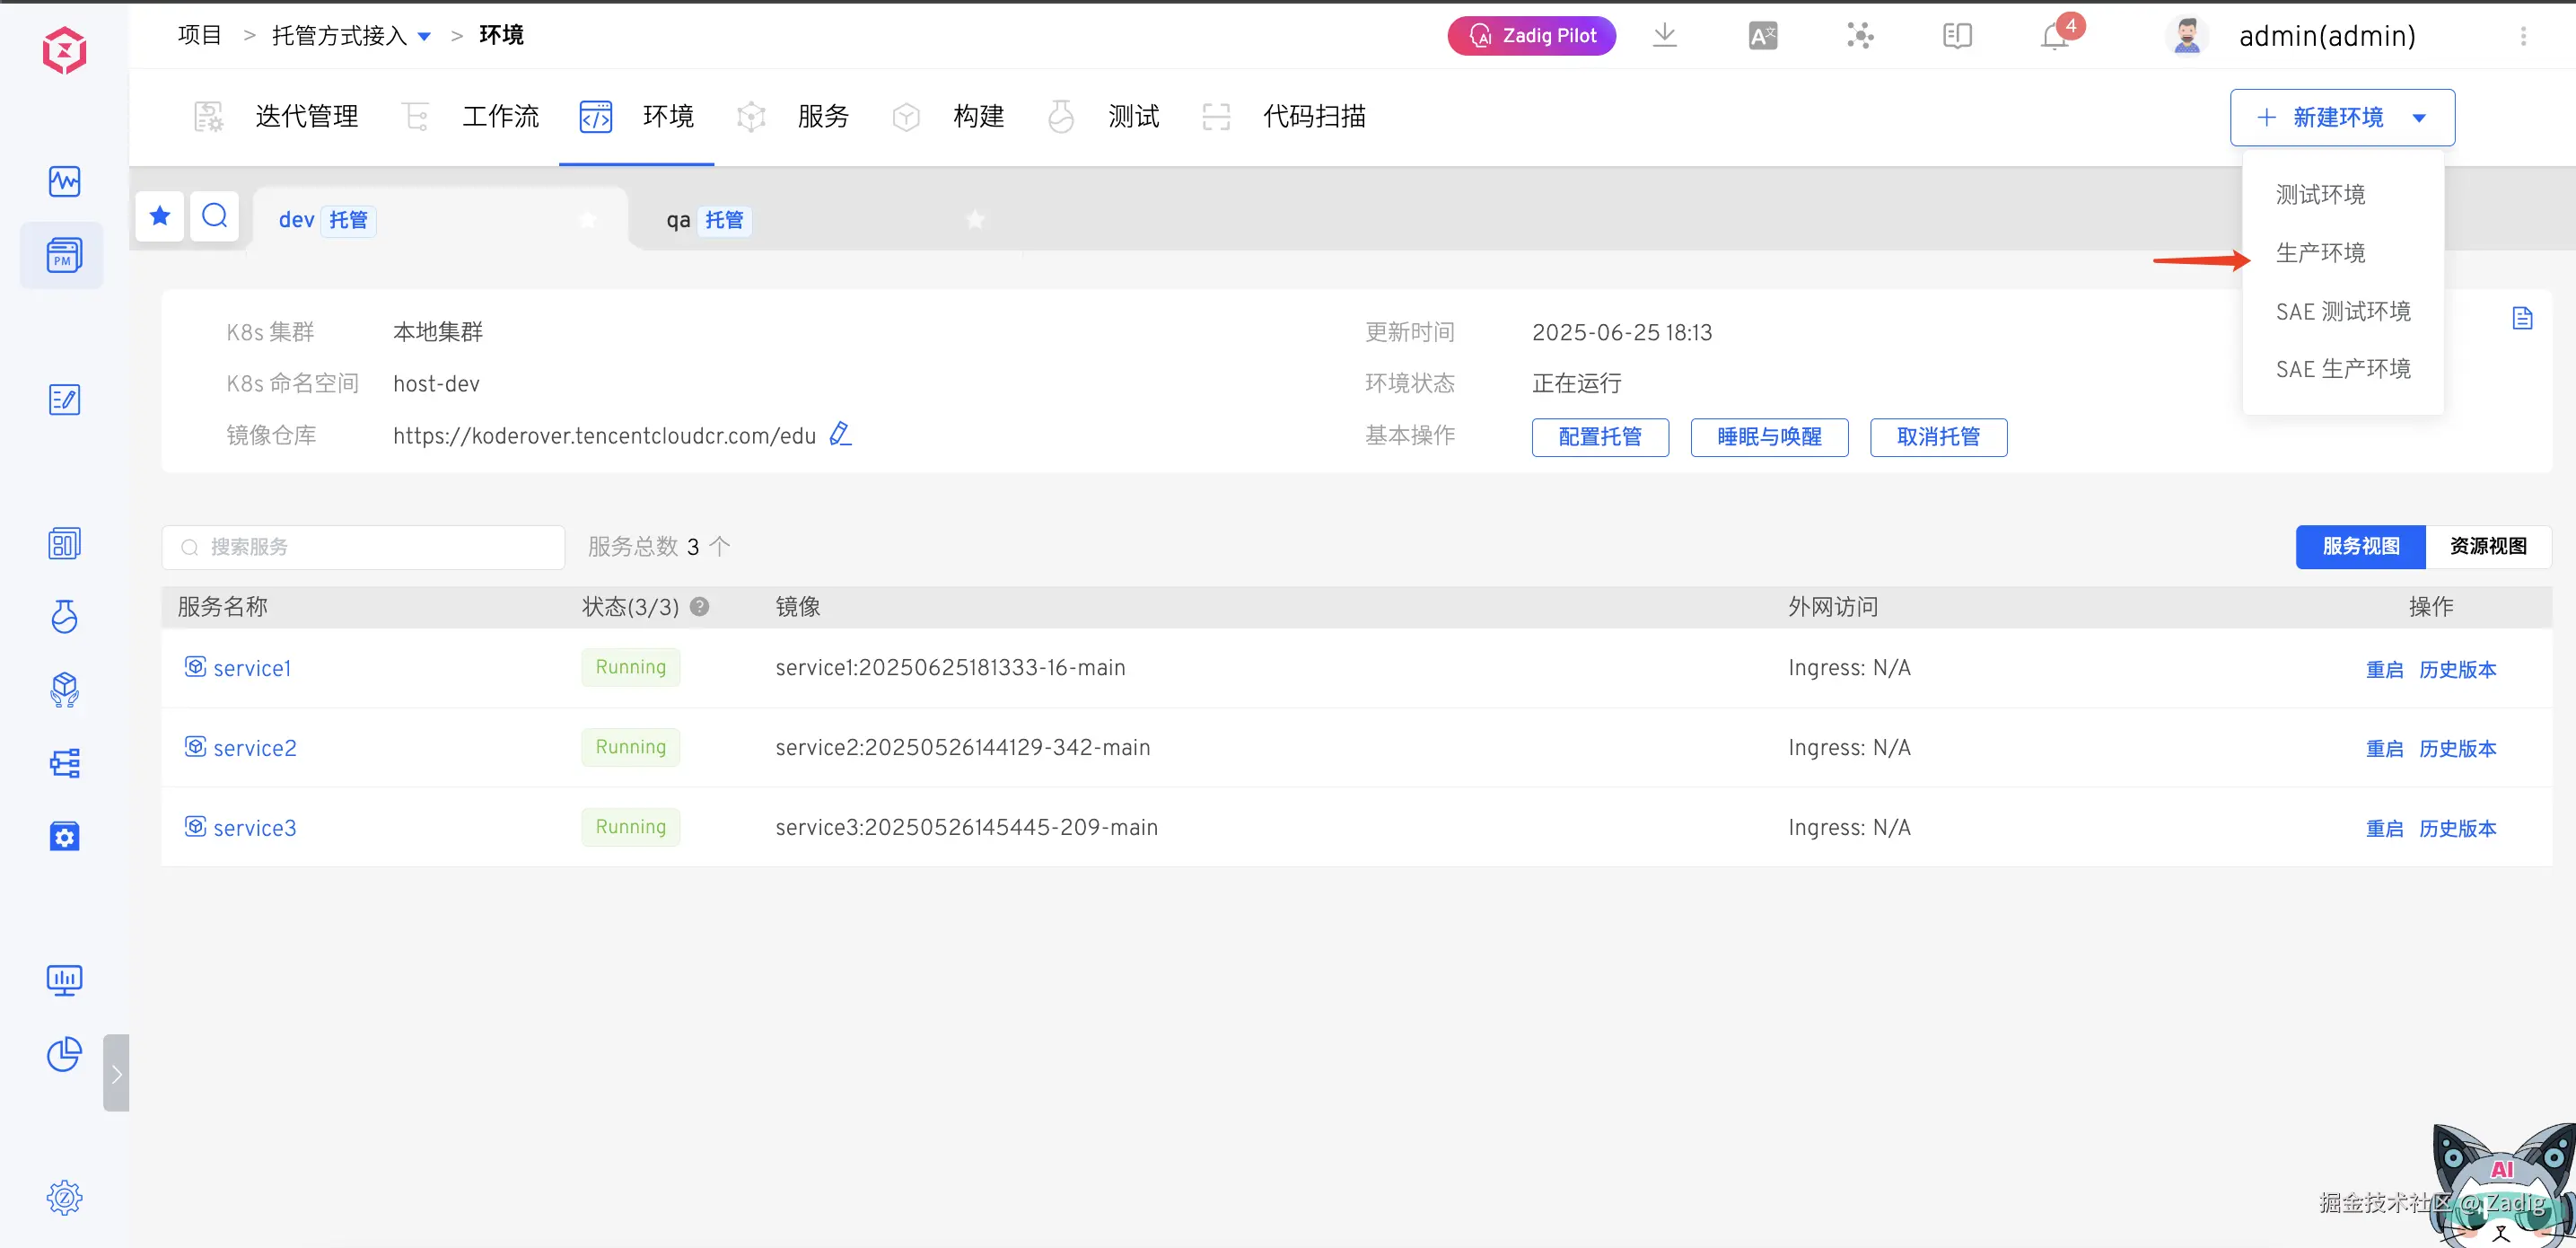
Task: Click the status help question mark icon
Action: pyautogui.click(x=700, y=606)
